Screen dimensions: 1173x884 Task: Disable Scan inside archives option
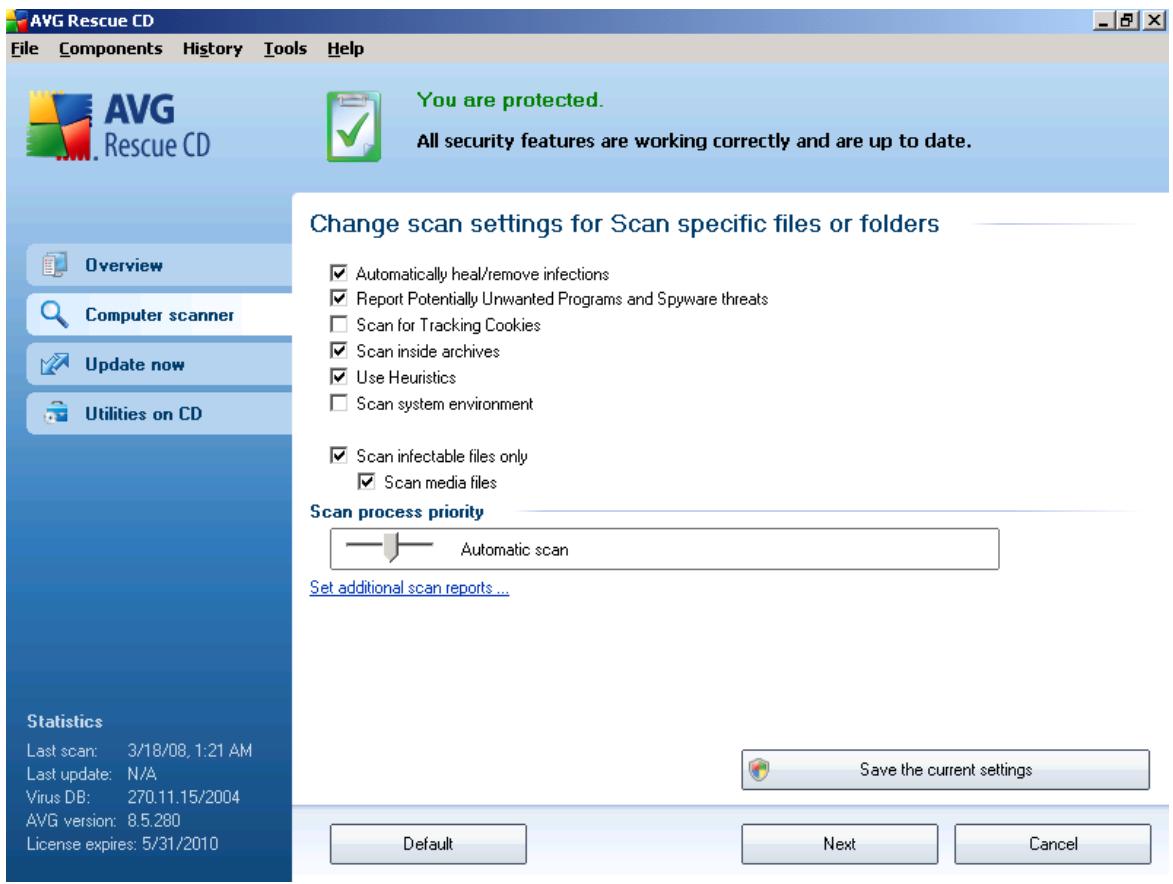tap(339, 351)
